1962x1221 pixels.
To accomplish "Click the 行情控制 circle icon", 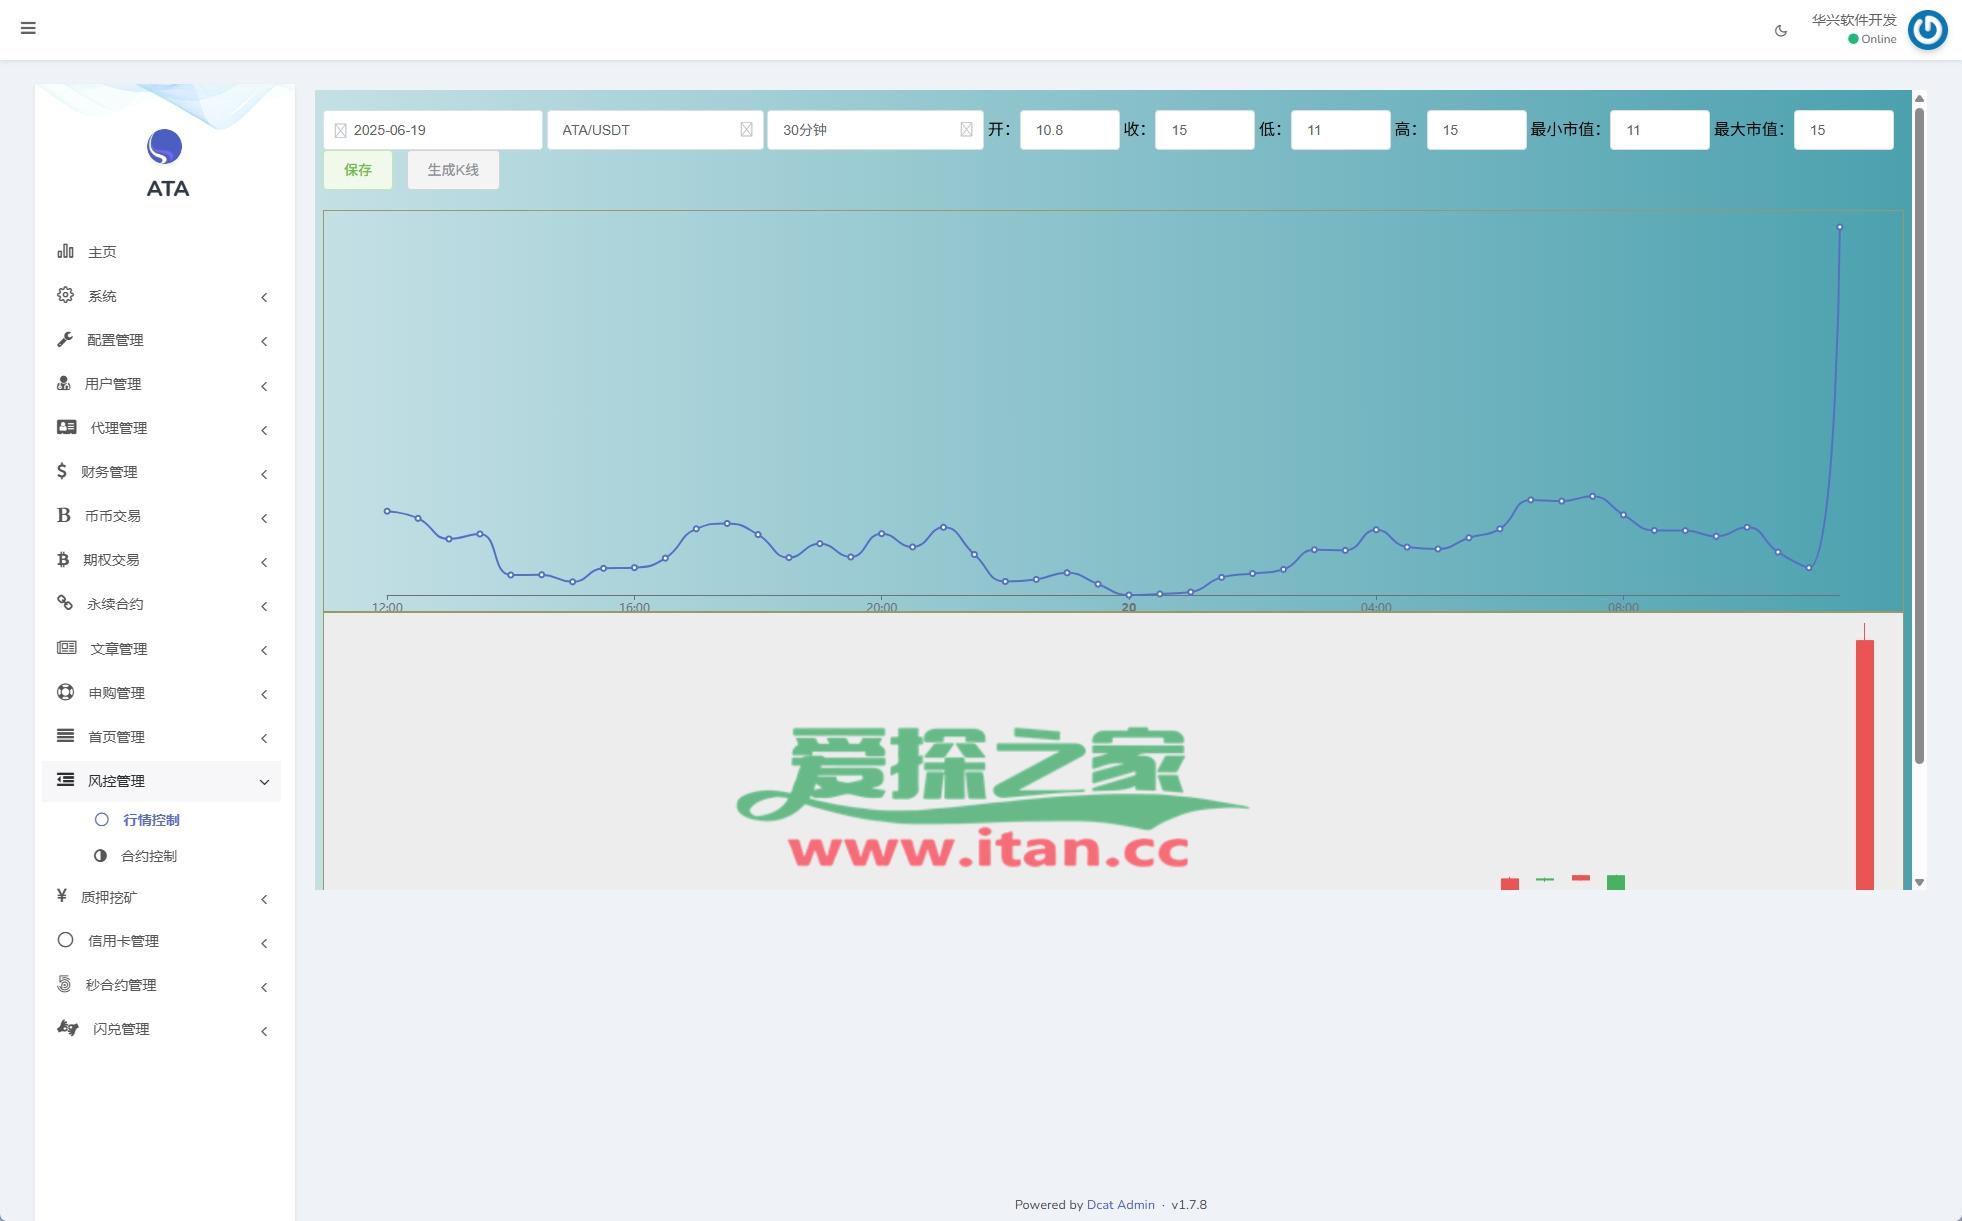I will pyautogui.click(x=102, y=820).
